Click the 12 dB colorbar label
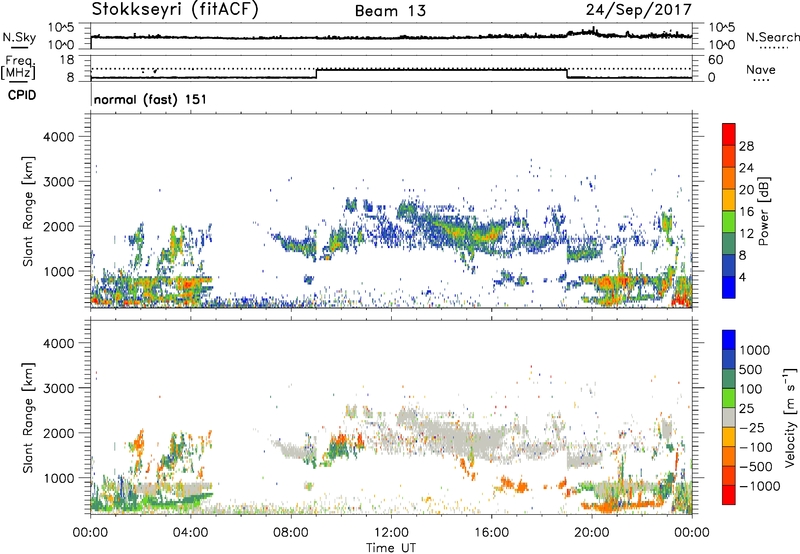800x554 pixels. (x=746, y=234)
